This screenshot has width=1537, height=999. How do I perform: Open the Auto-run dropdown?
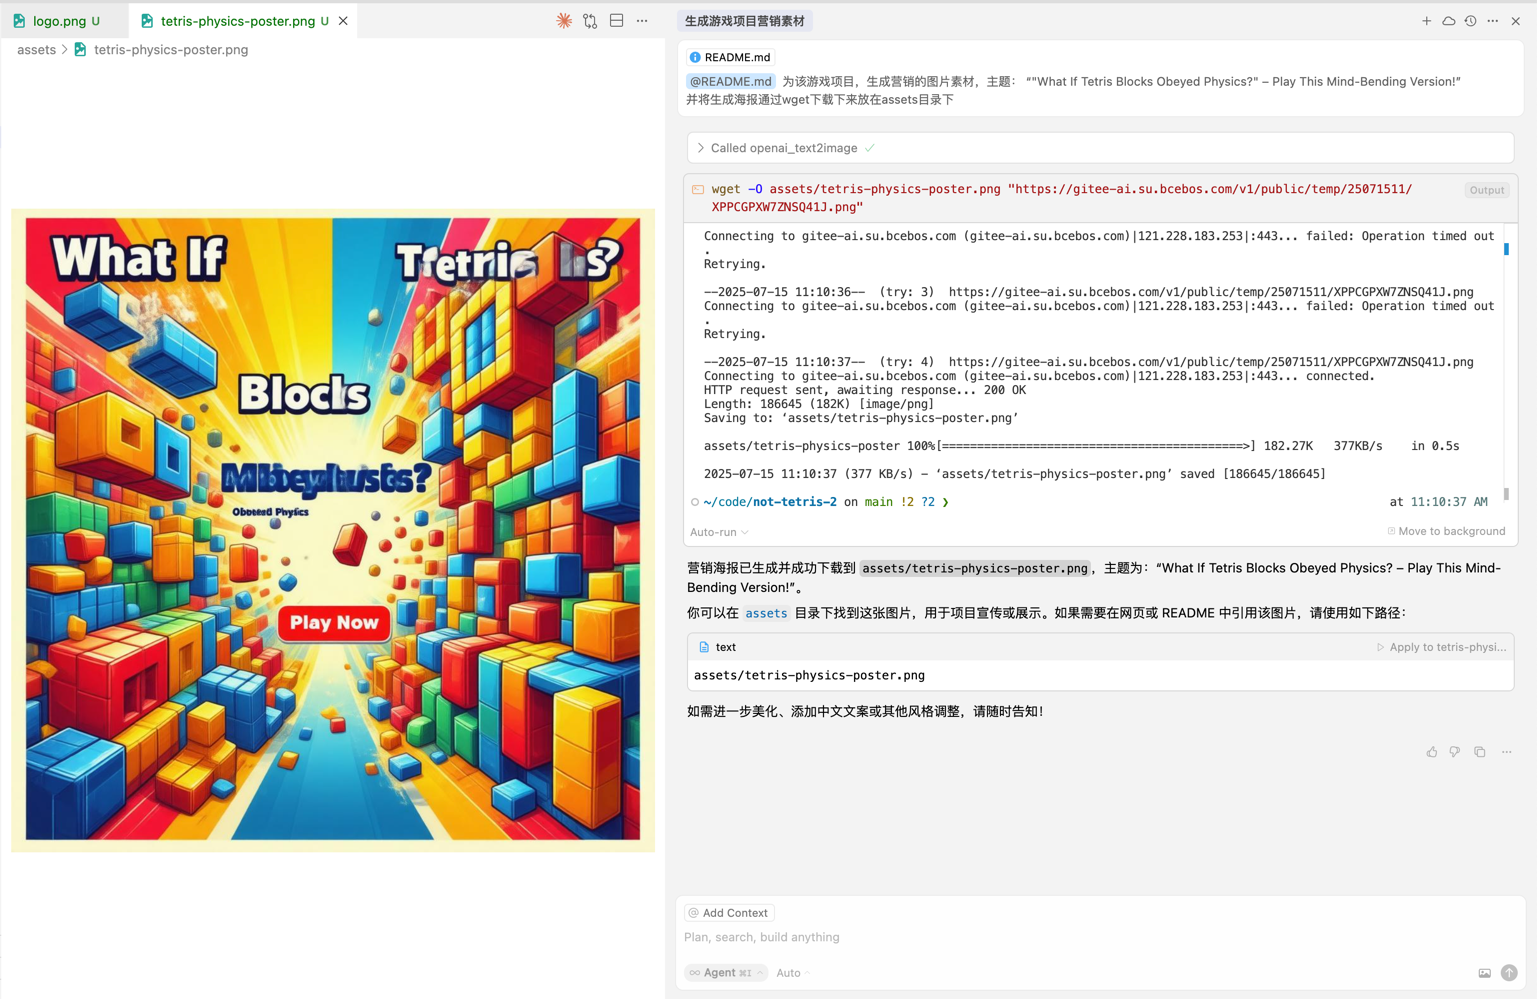[x=719, y=532]
